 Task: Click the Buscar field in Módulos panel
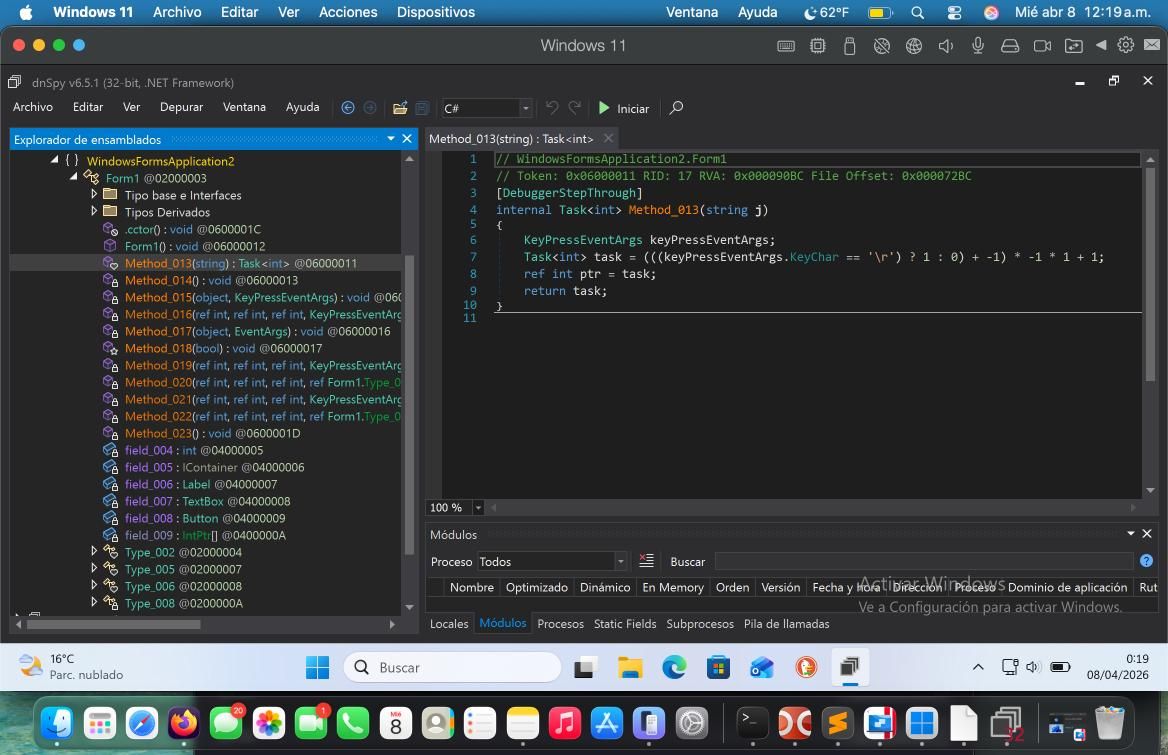(x=923, y=562)
